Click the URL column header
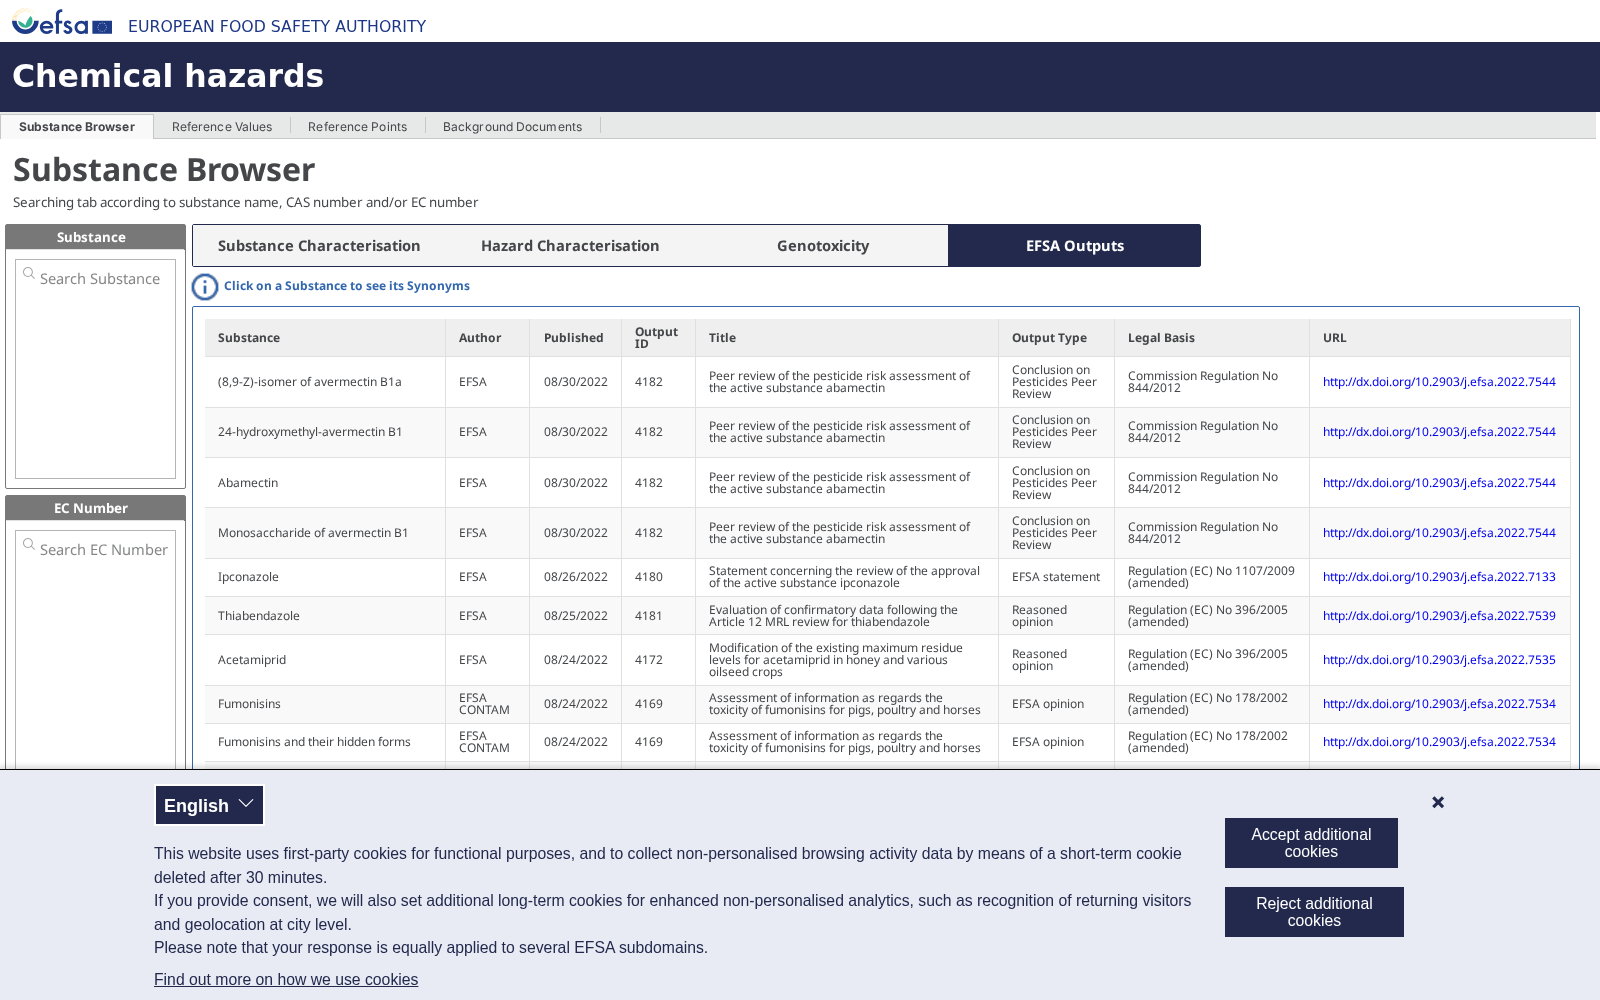Viewport: 1600px width, 1000px height. [x=1440, y=338]
